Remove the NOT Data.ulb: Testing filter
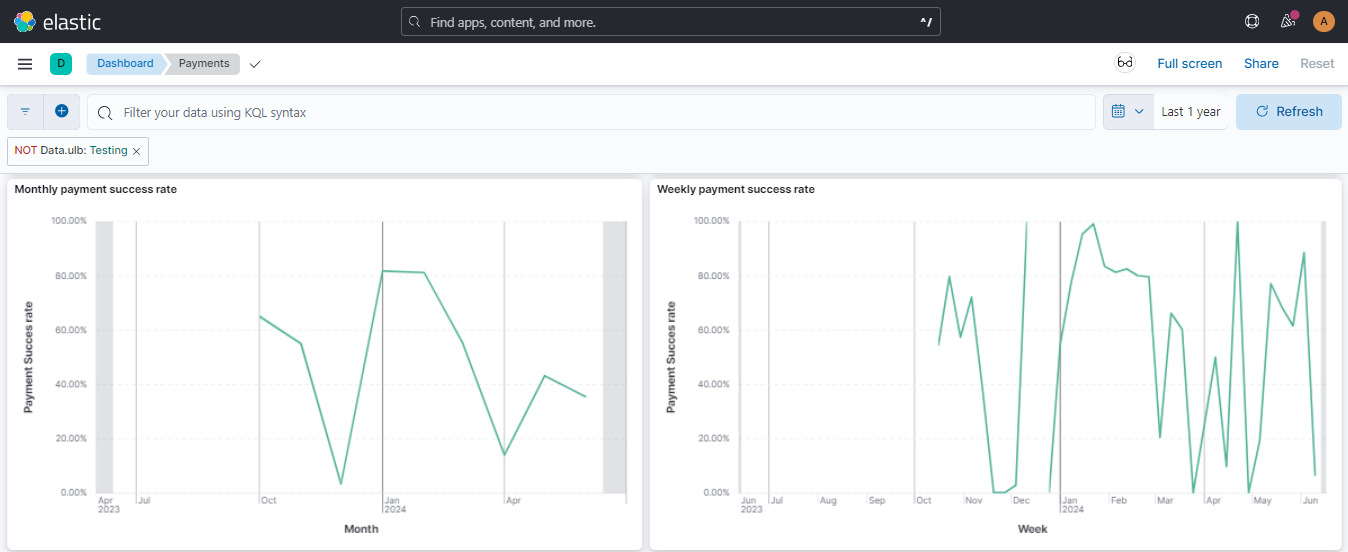 (137, 151)
